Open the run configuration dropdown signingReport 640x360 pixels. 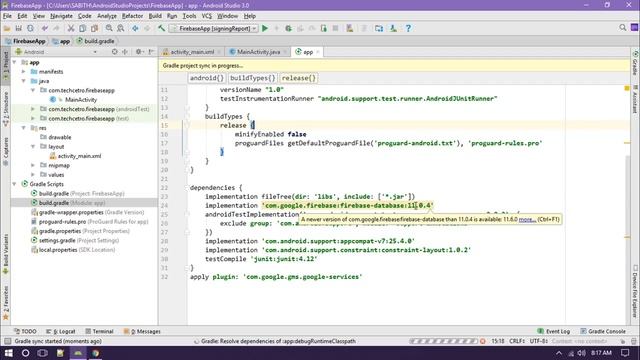(213, 29)
